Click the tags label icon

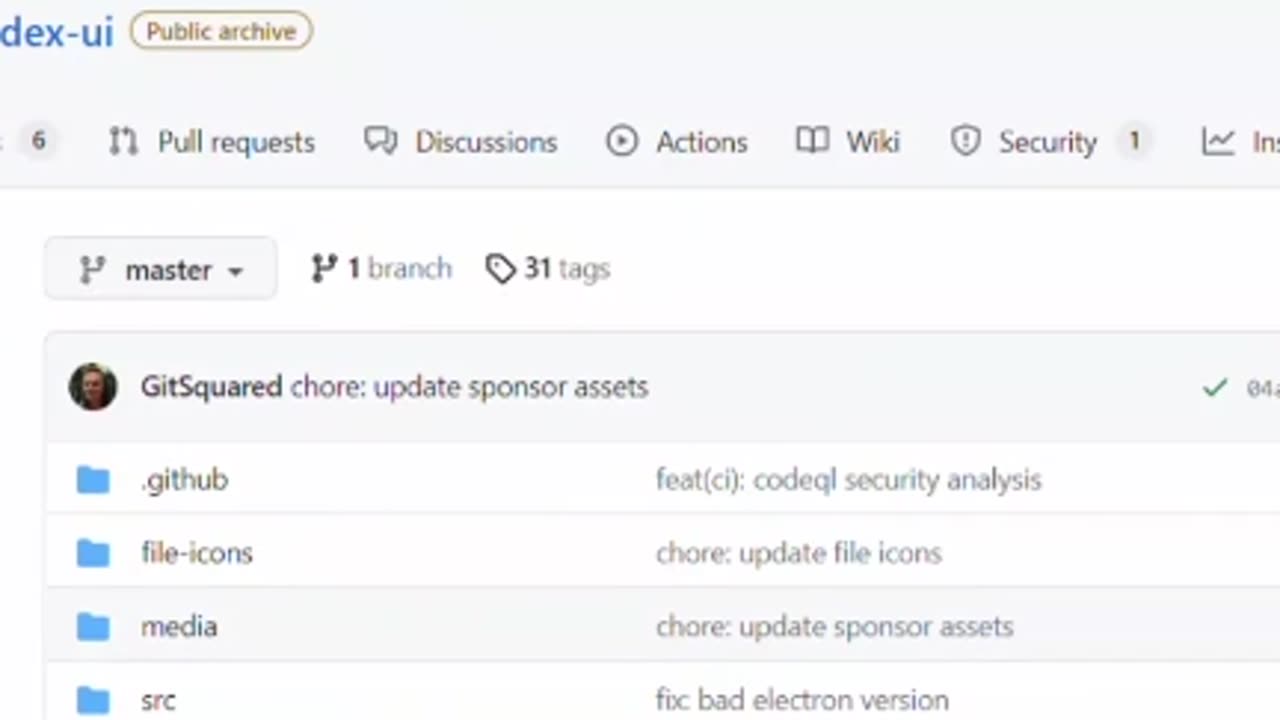pyautogui.click(x=500, y=269)
